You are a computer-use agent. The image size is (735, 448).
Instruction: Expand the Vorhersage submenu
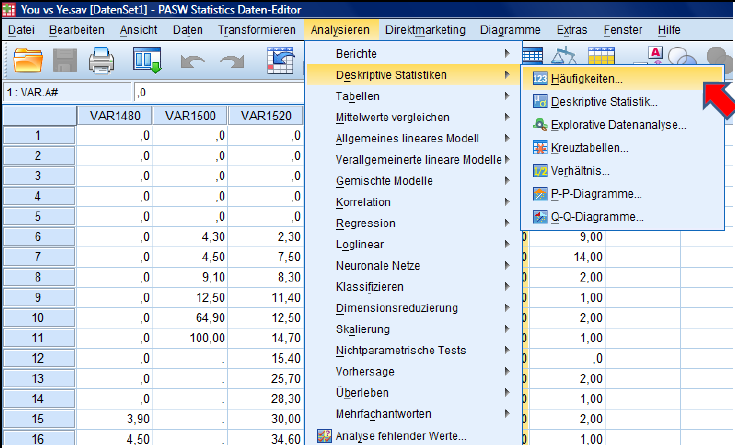tap(414, 372)
